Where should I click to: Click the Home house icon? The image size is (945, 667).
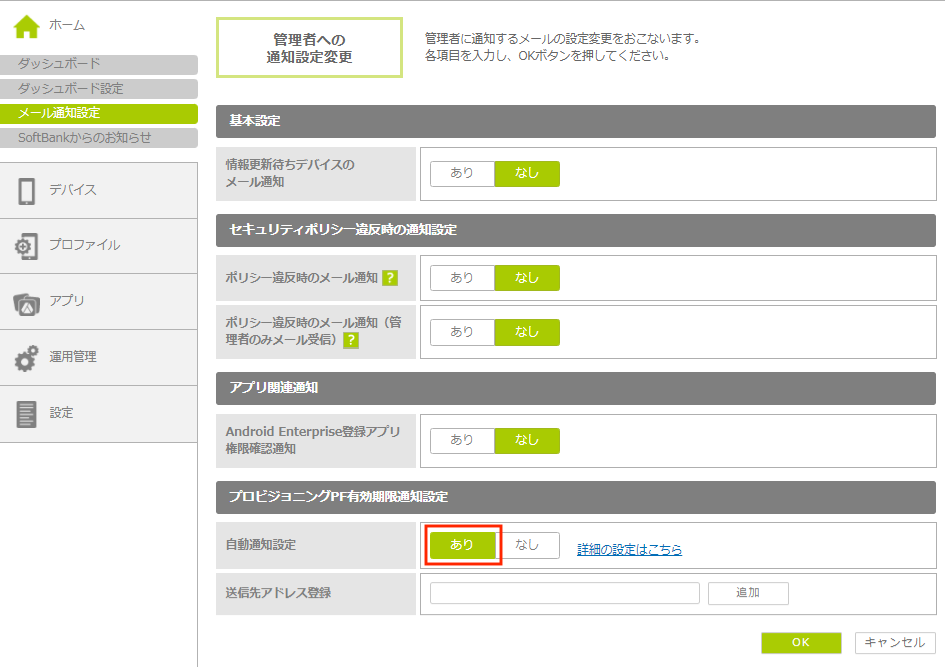coord(27,25)
